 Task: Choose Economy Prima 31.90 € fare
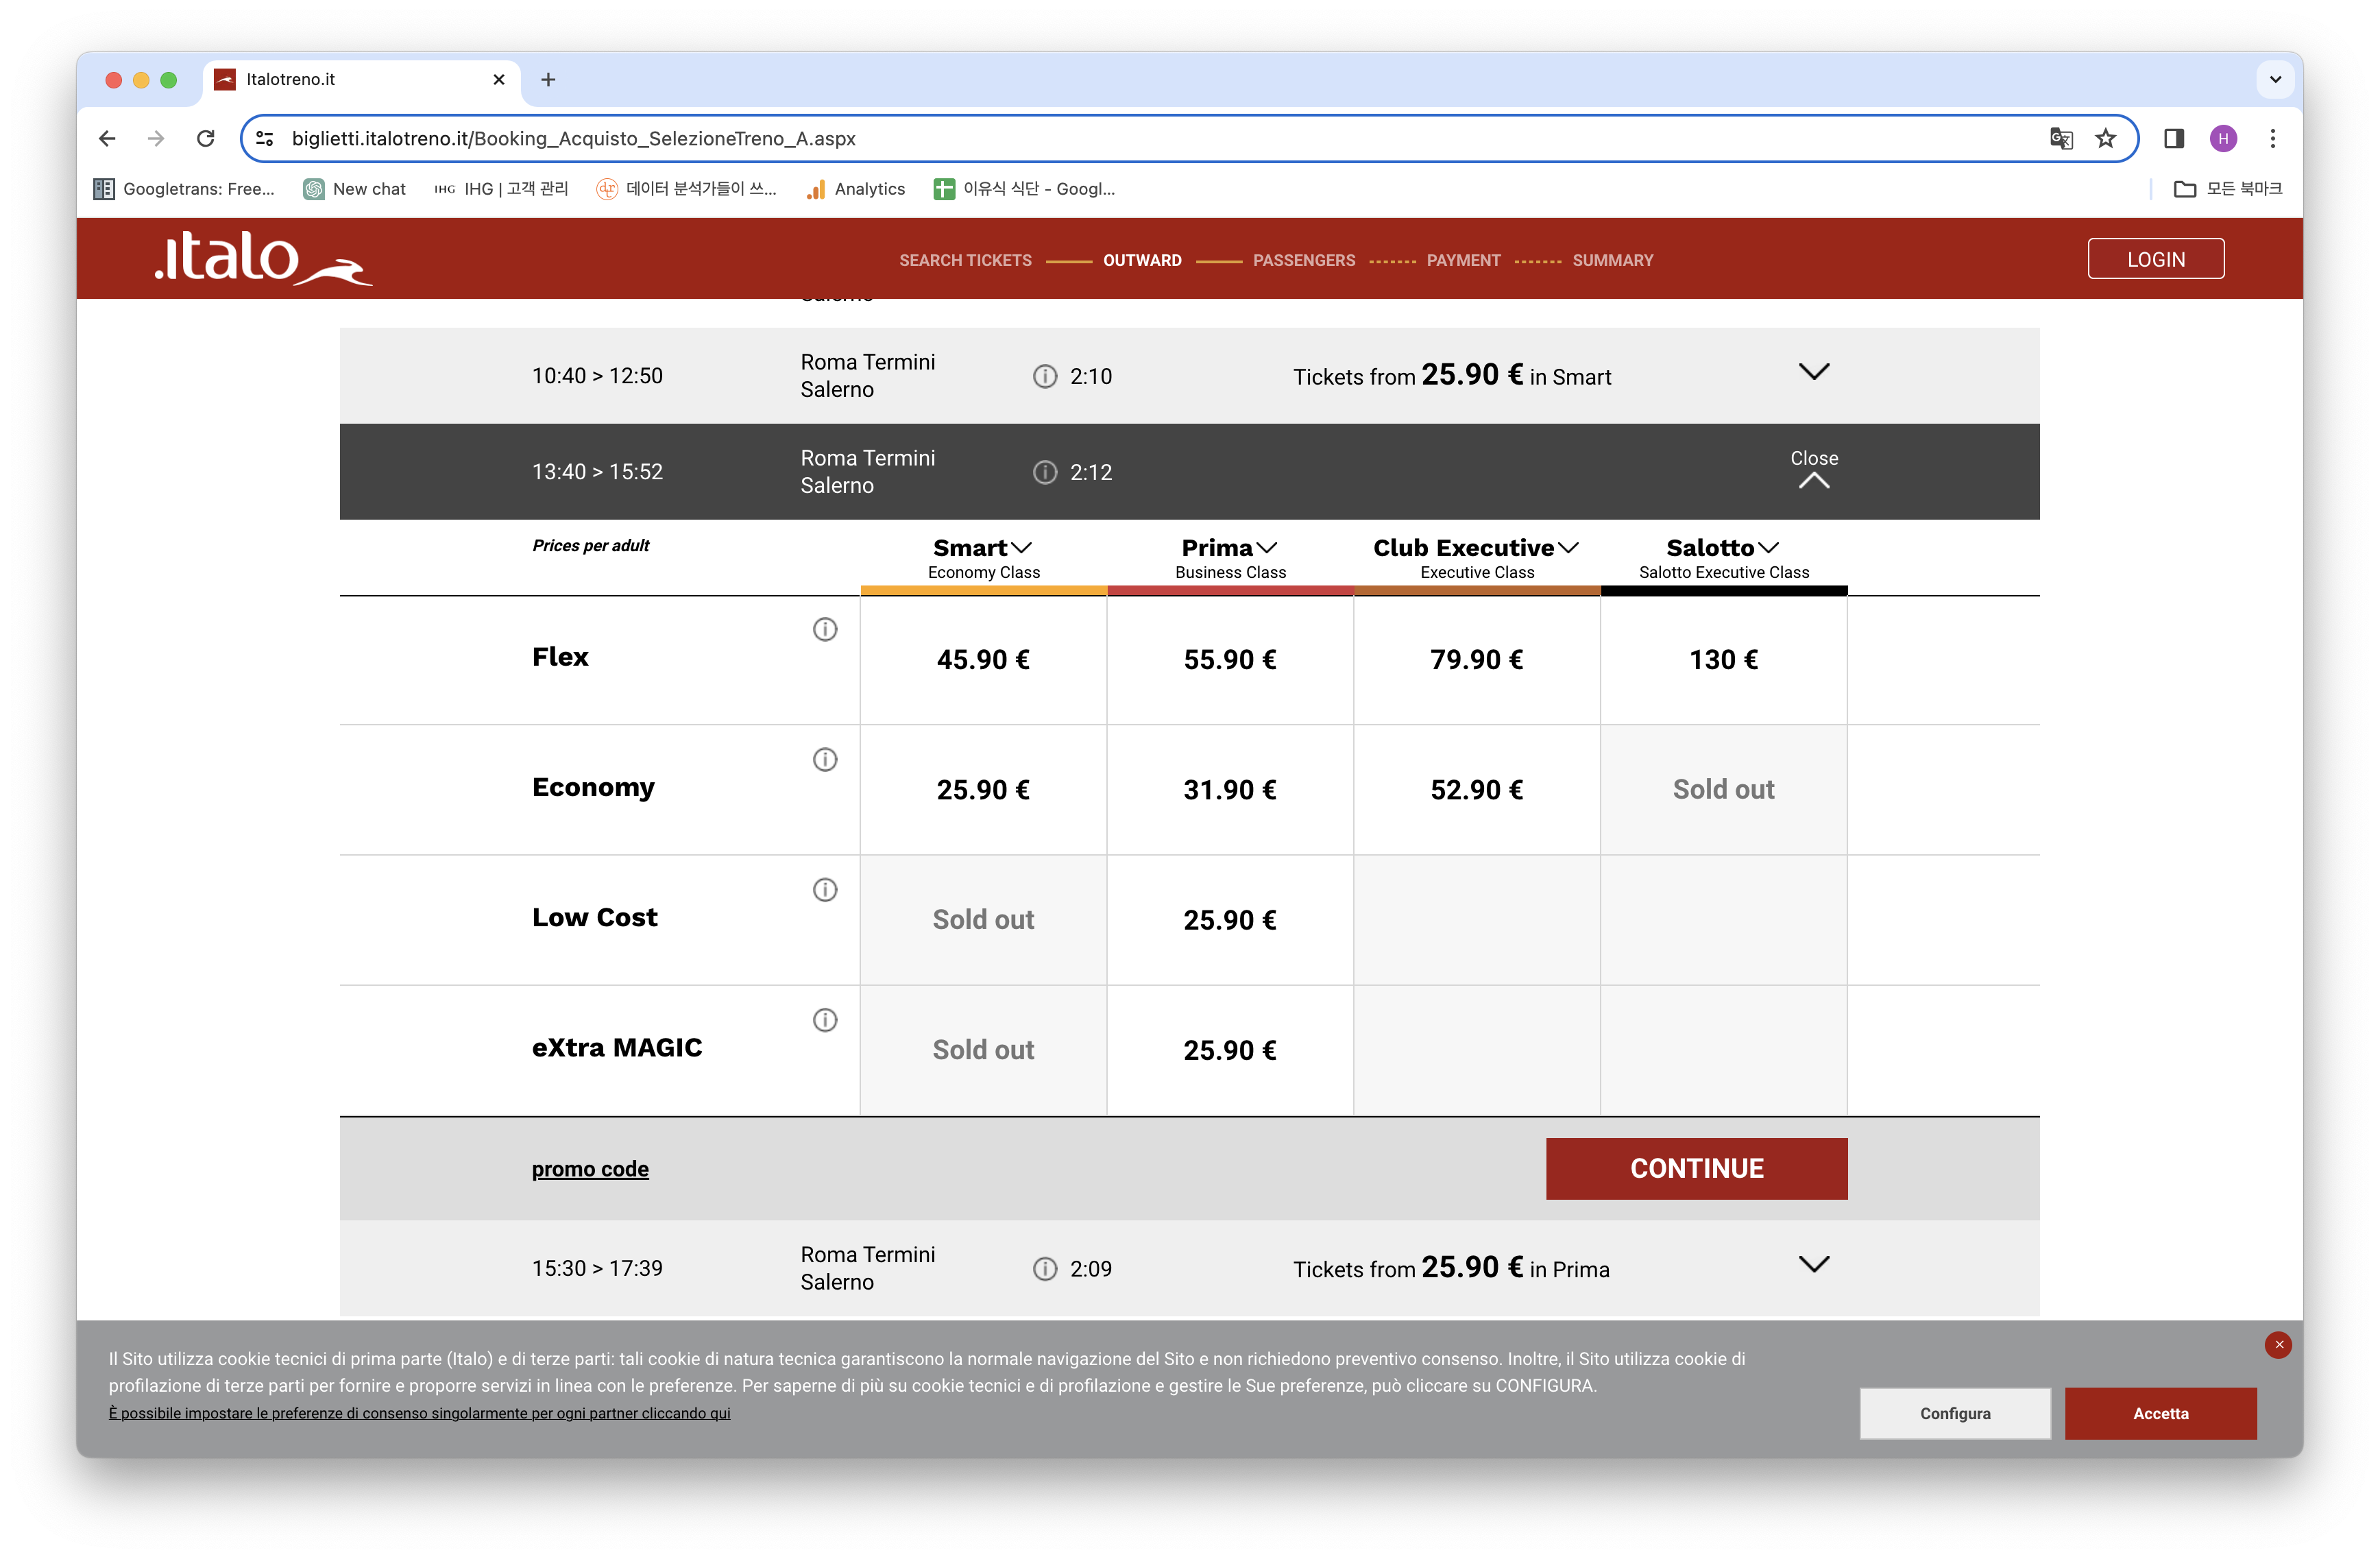click(x=1229, y=790)
